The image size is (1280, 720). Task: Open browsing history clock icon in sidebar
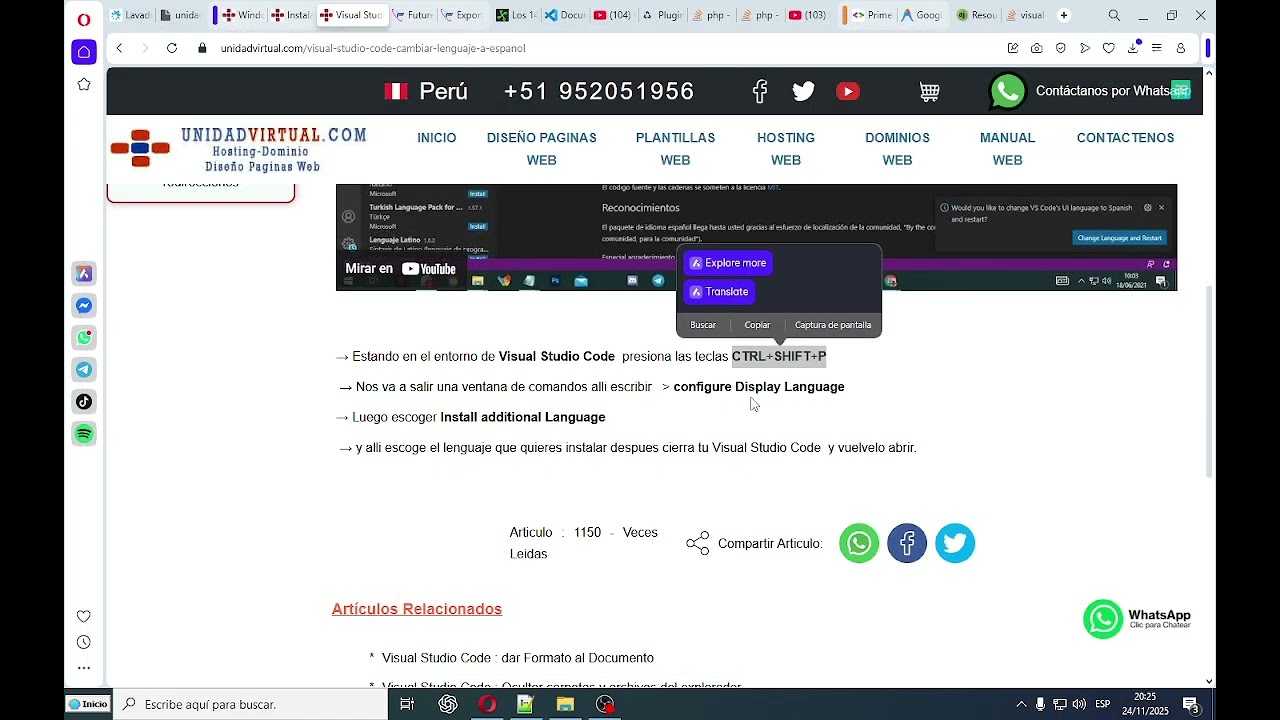tap(84, 642)
